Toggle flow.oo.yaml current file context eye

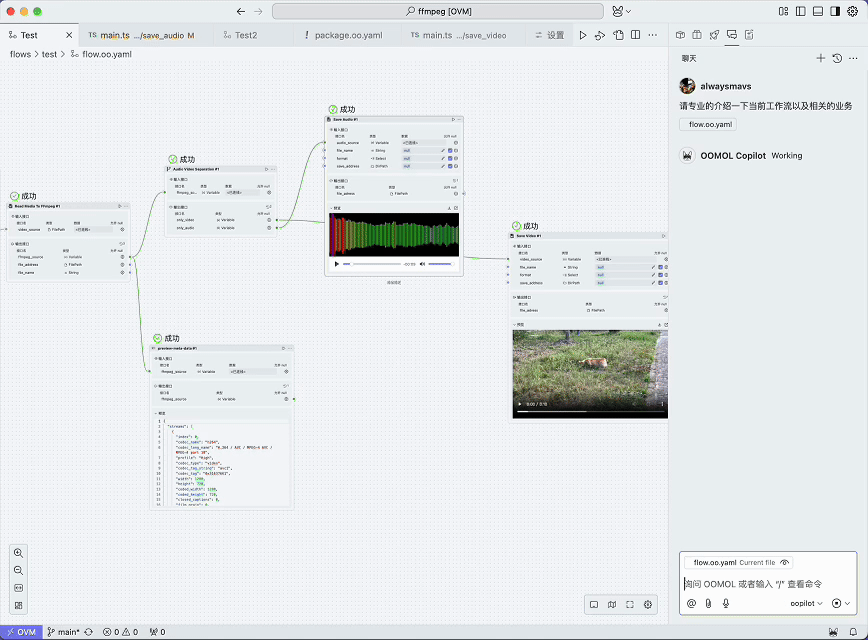pyautogui.click(x=785, y=563)
